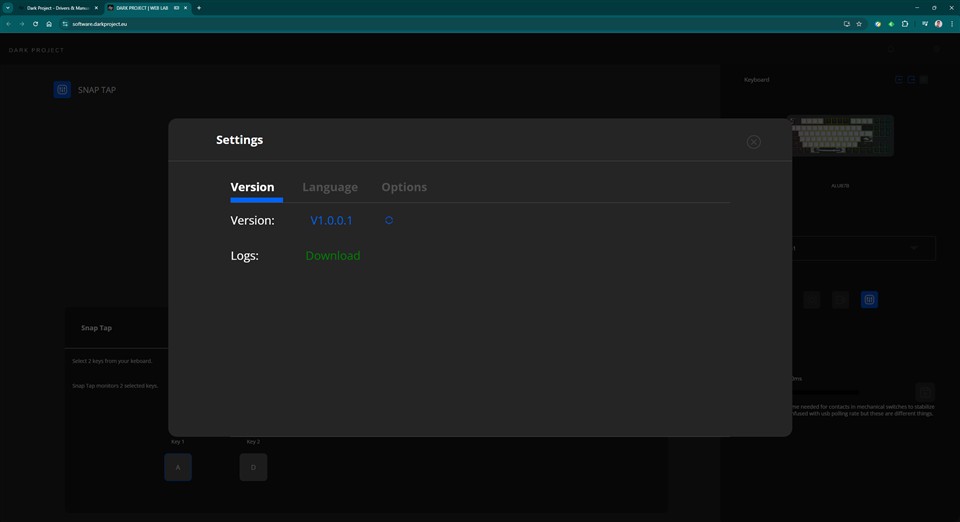Click the V1.0.0.1 version number
This screenshot has width=960, height=522.
(331, 220)
